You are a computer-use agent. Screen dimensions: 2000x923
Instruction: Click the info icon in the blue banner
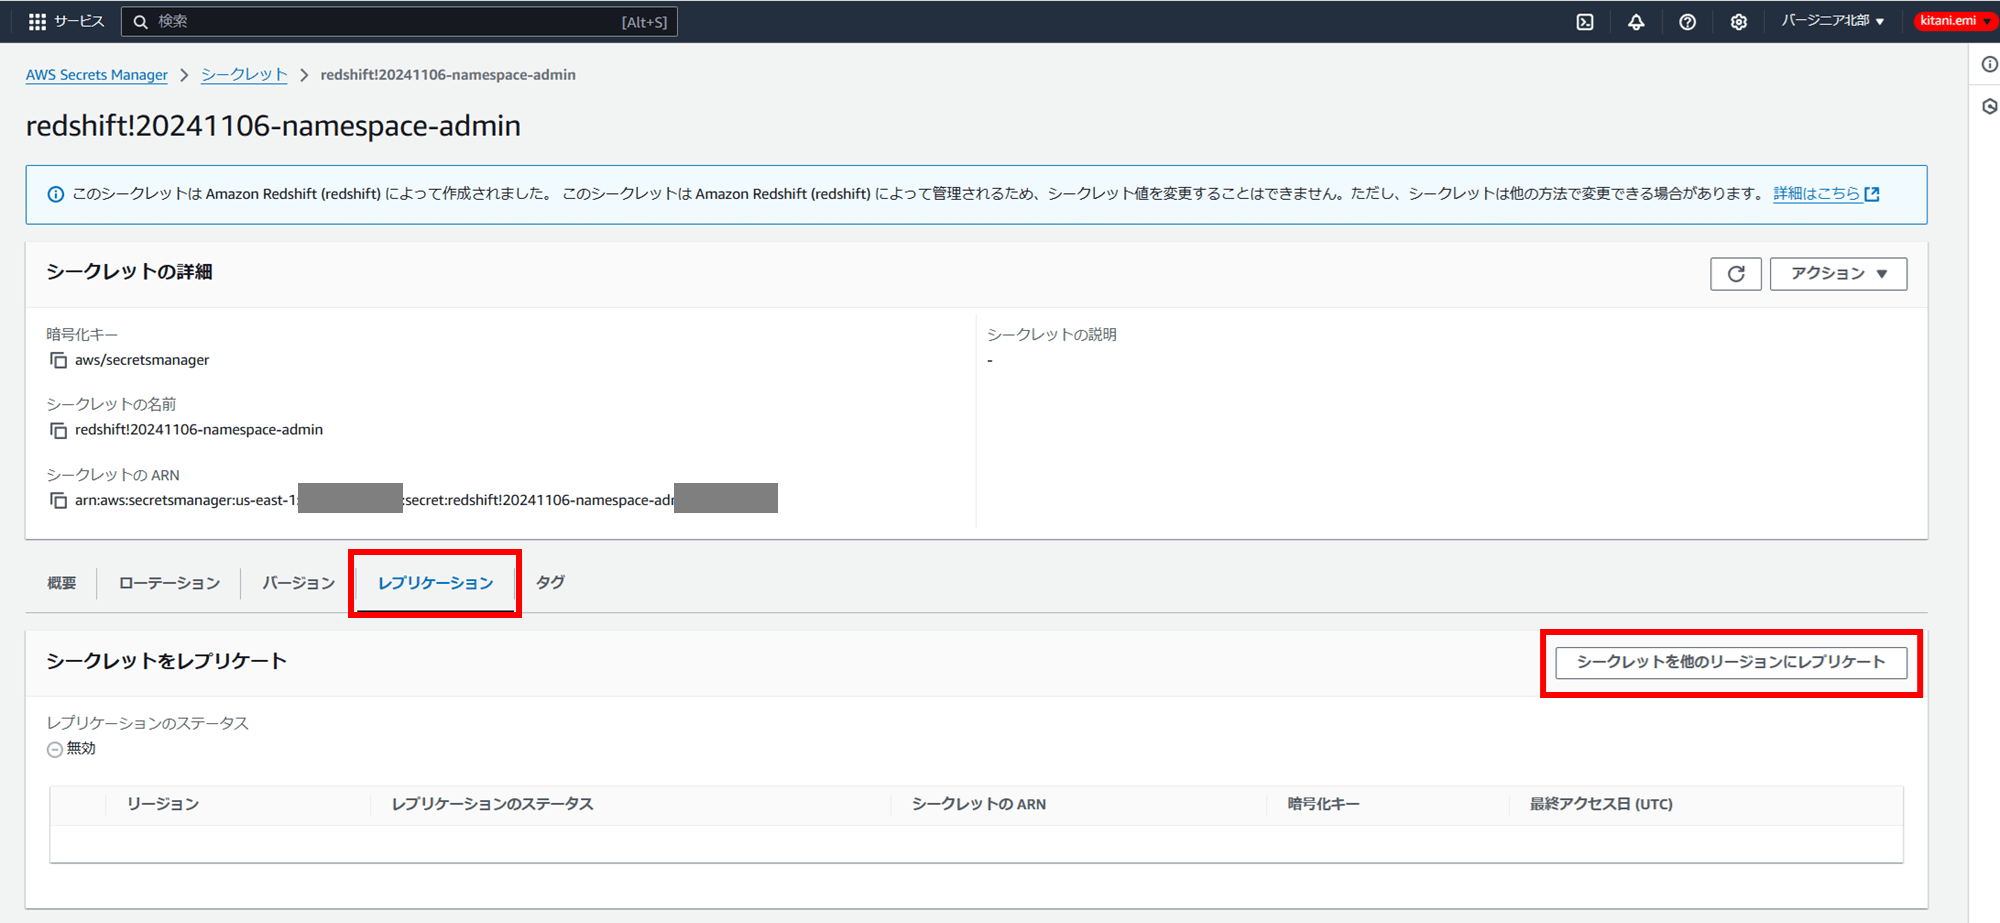[x=56, y=194]
